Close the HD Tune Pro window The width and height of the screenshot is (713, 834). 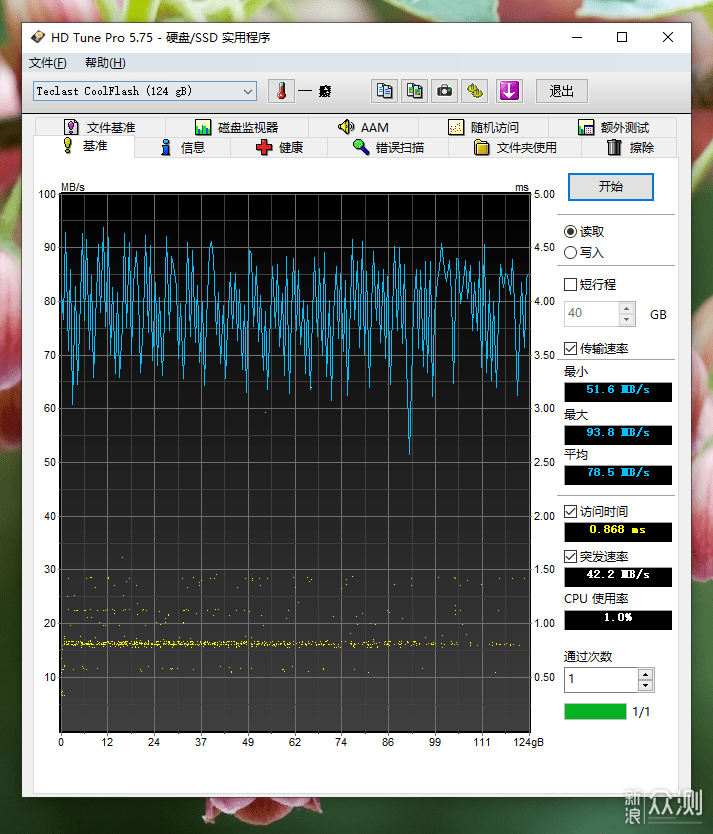tap(668, 37)
